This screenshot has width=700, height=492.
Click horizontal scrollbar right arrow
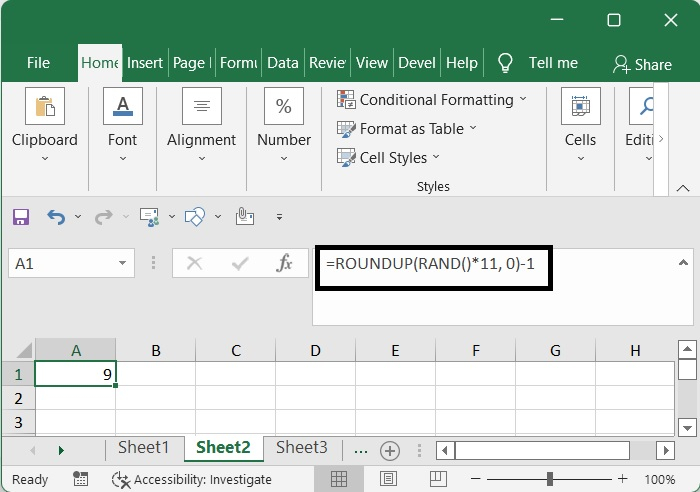pyautogui.click(x=666, y=450)
